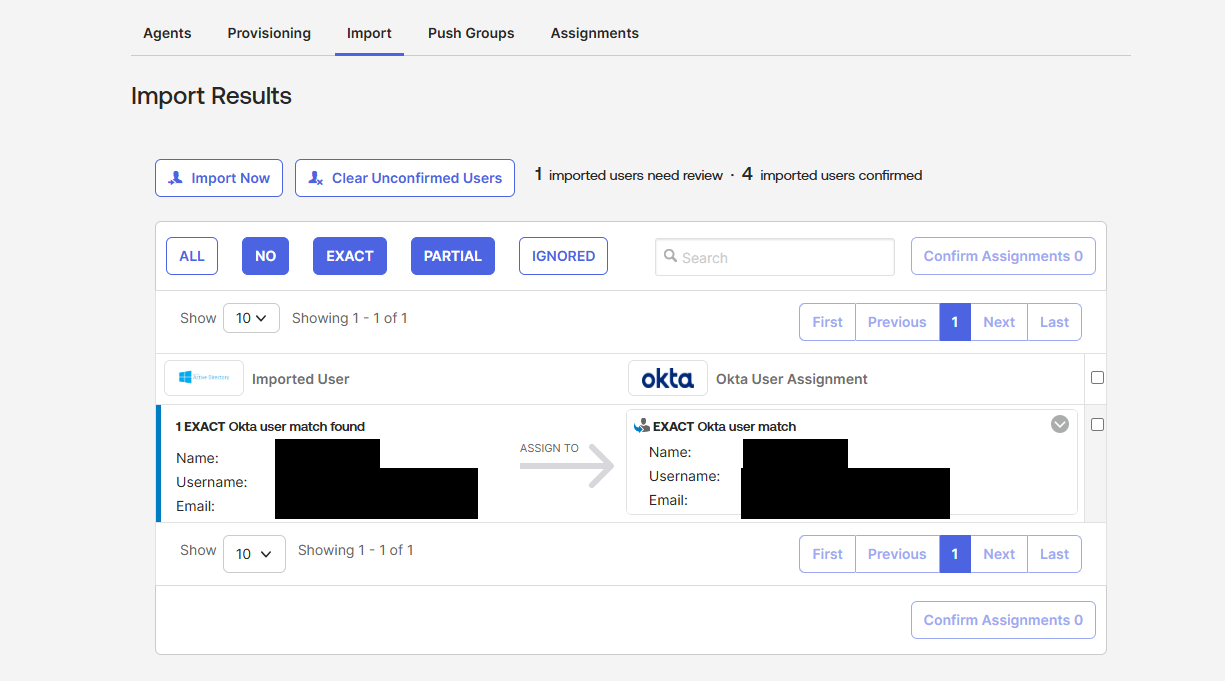Click the exact match user icon

pyautogui.click(x=642, y=426)
